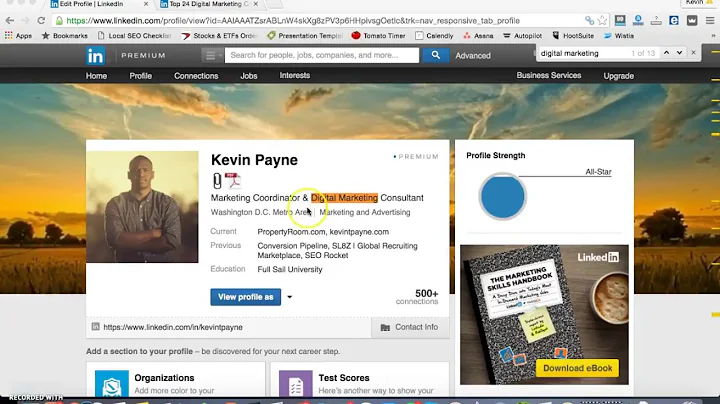Click PropertyRoom.com current company text

(x=291, y=232)
